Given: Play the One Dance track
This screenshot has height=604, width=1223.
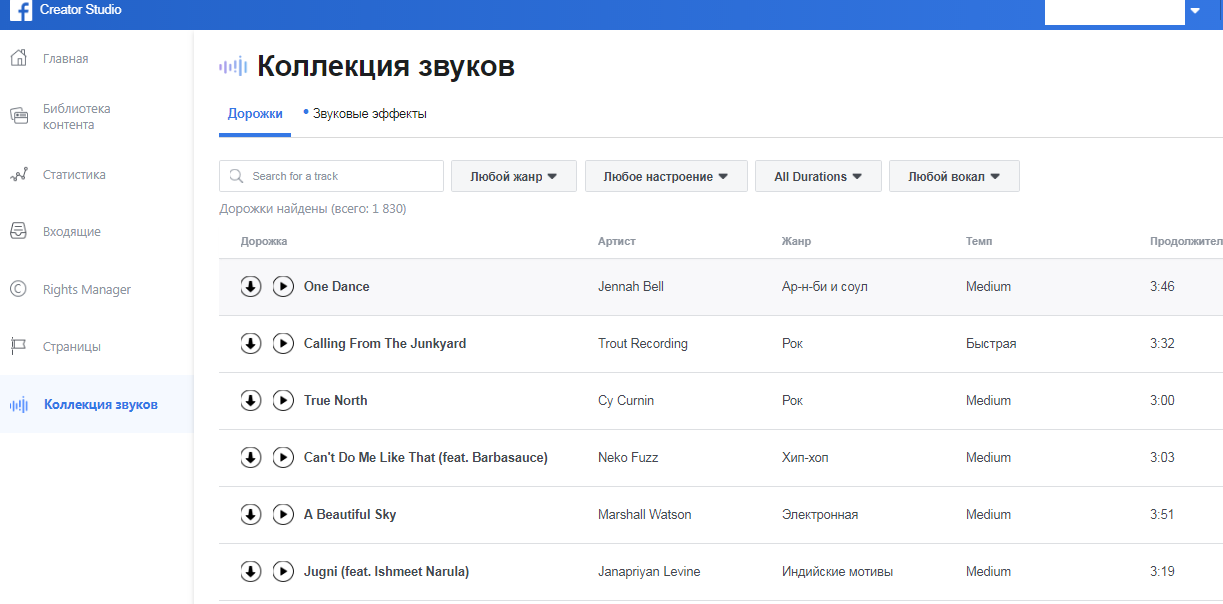Looking at the screenshot, I should tap(283, 286).
